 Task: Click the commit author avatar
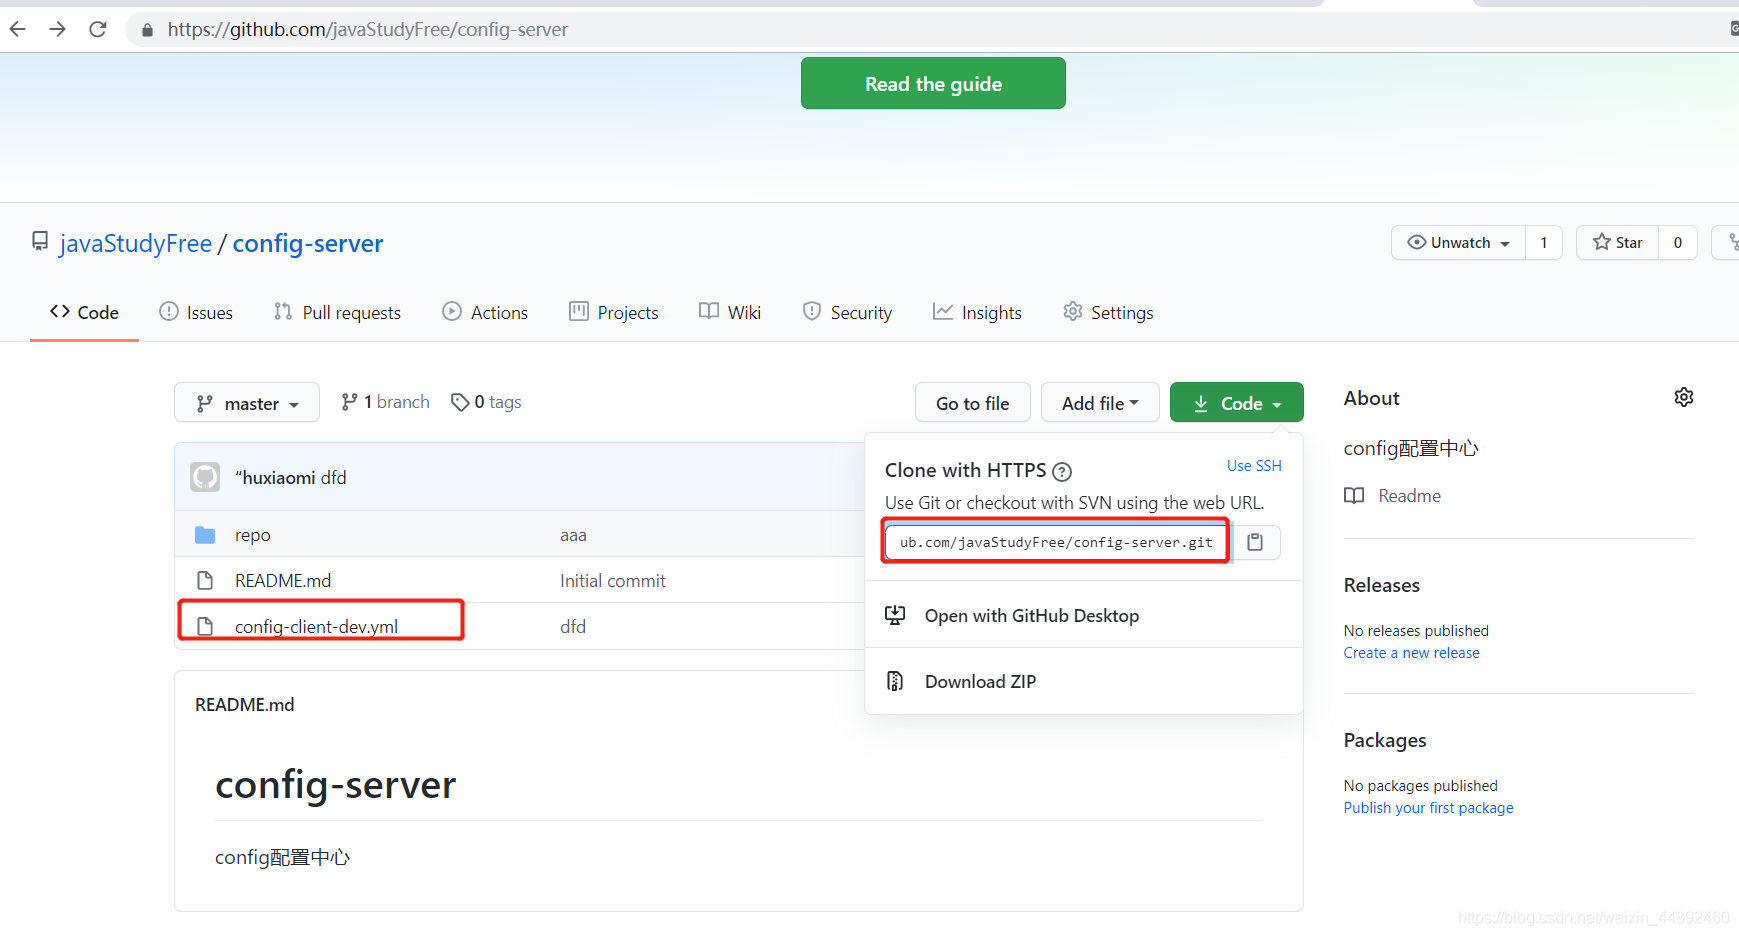pos(205,477)
